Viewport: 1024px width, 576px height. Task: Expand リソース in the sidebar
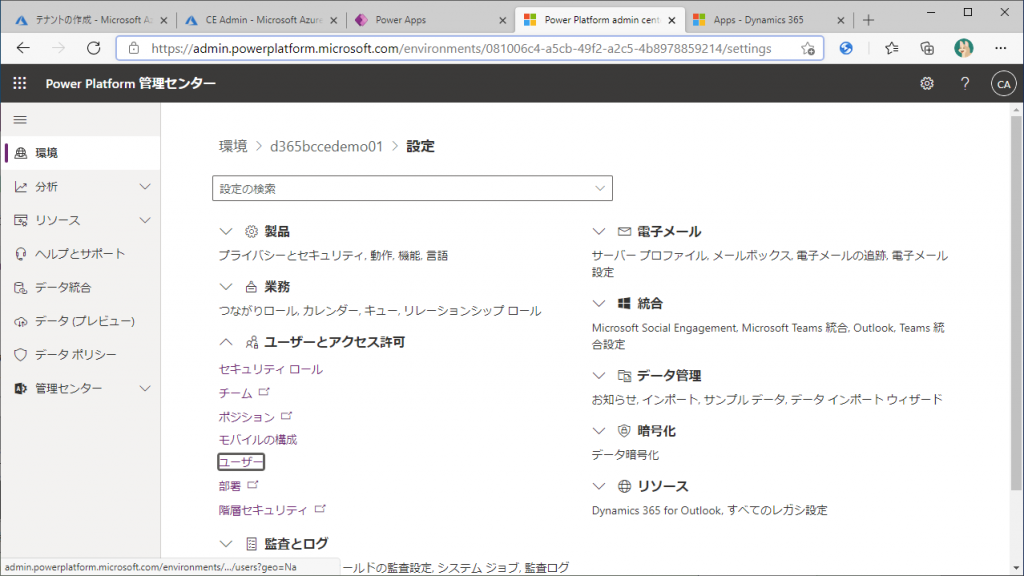(145, 220)
